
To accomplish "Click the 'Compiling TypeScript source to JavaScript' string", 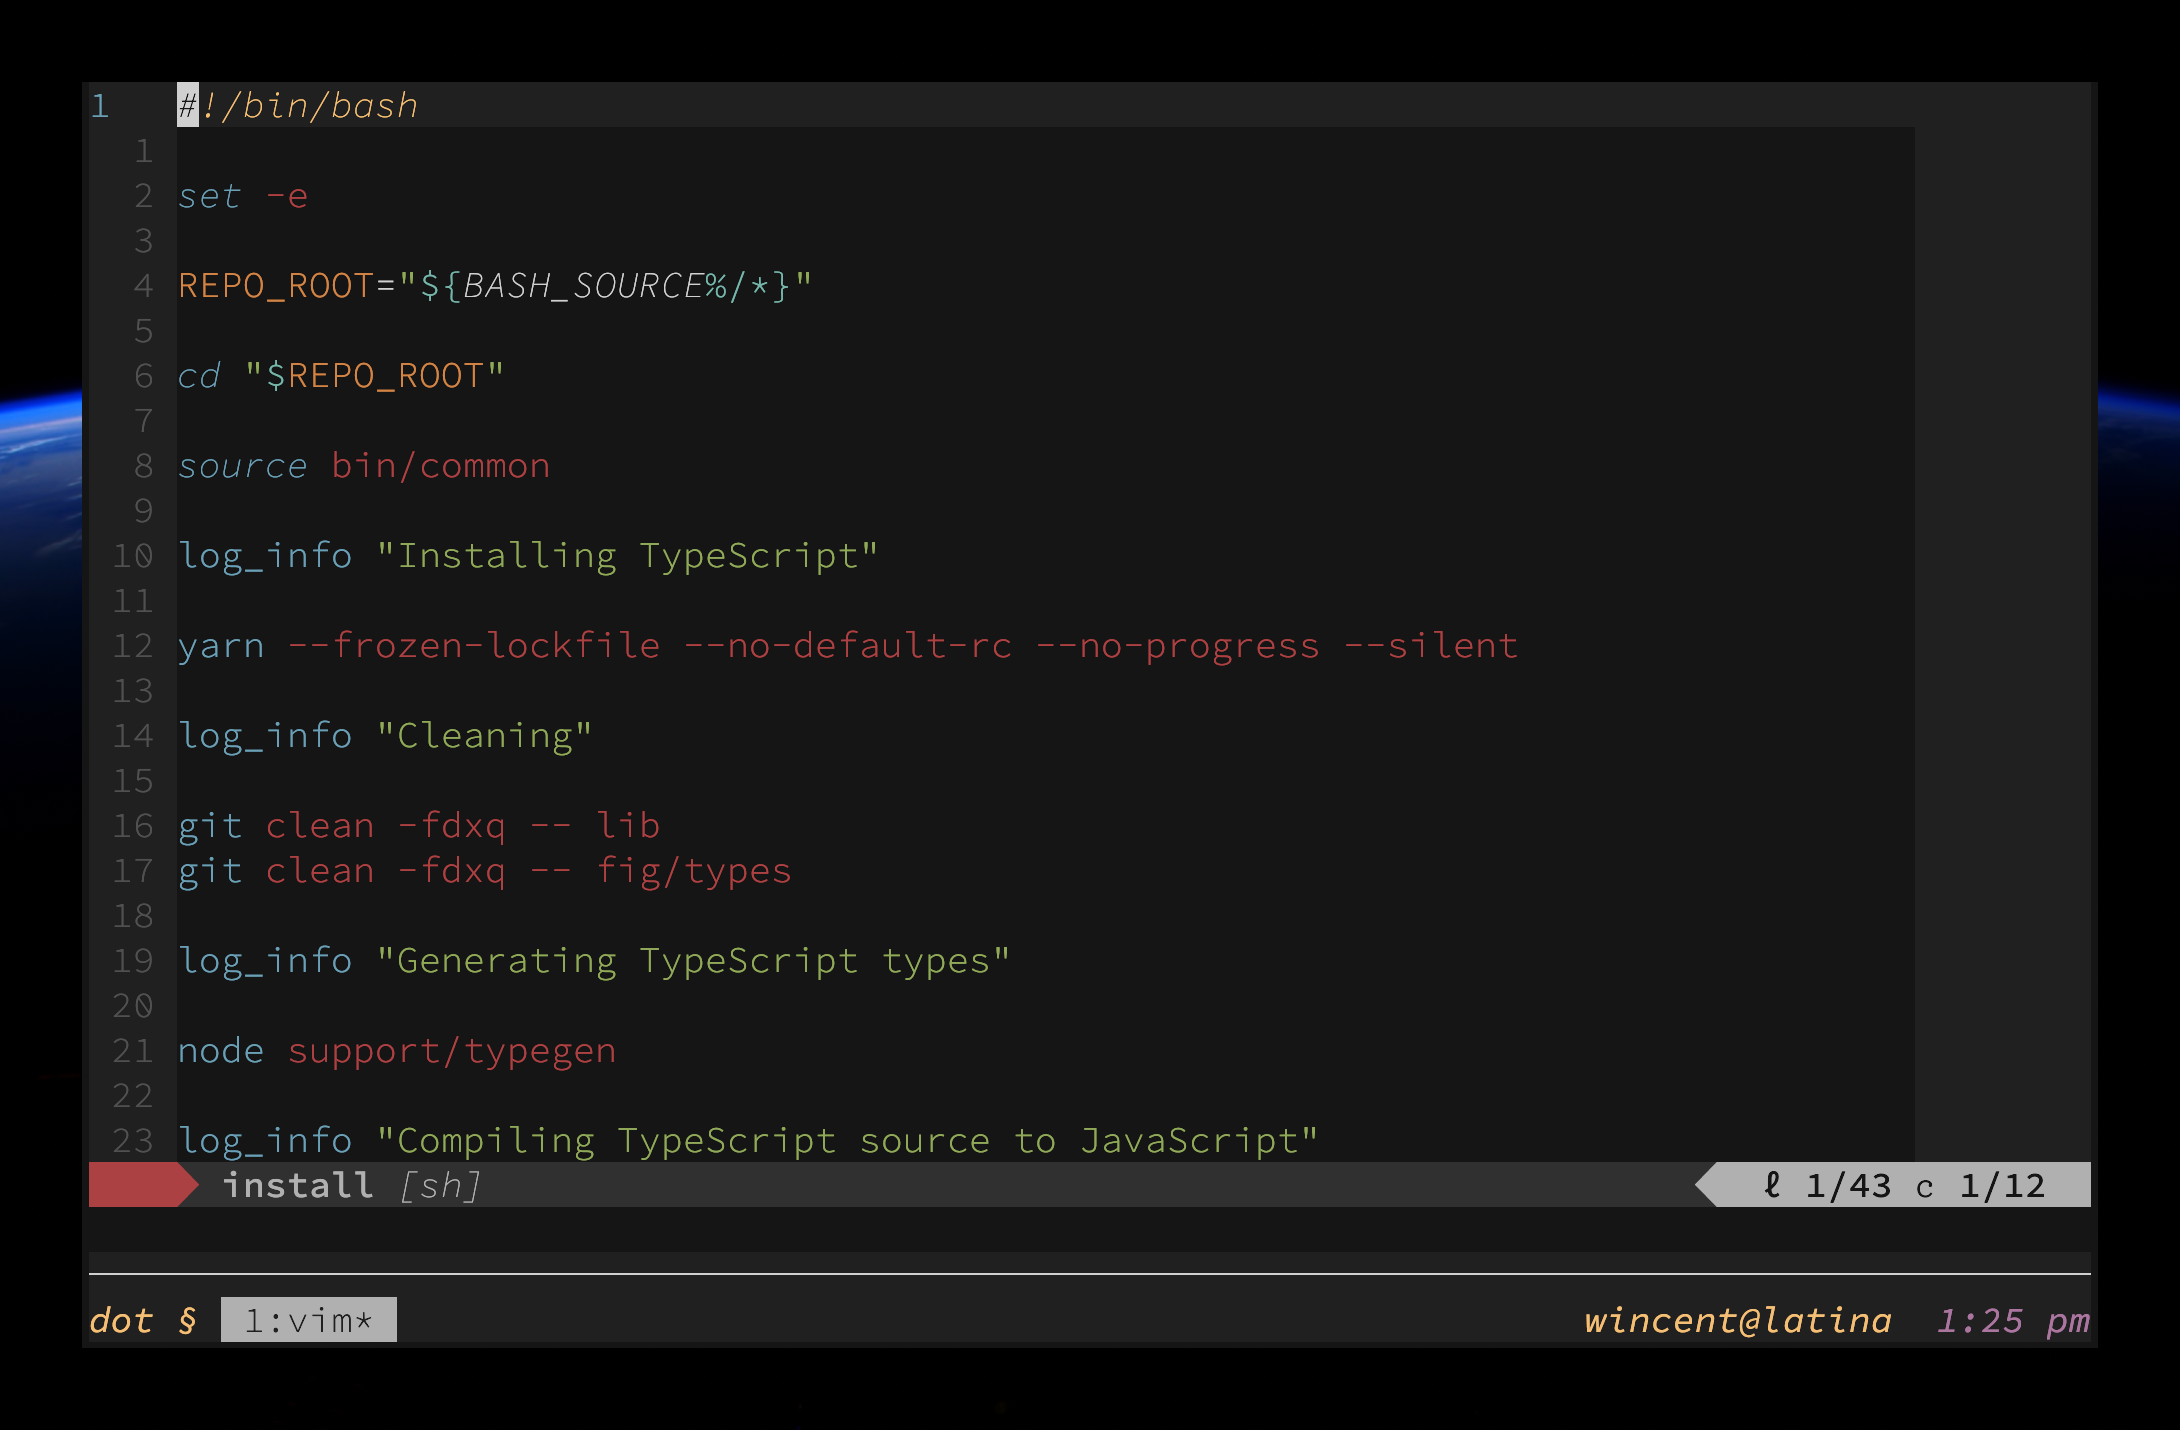I will (847, 1141).
